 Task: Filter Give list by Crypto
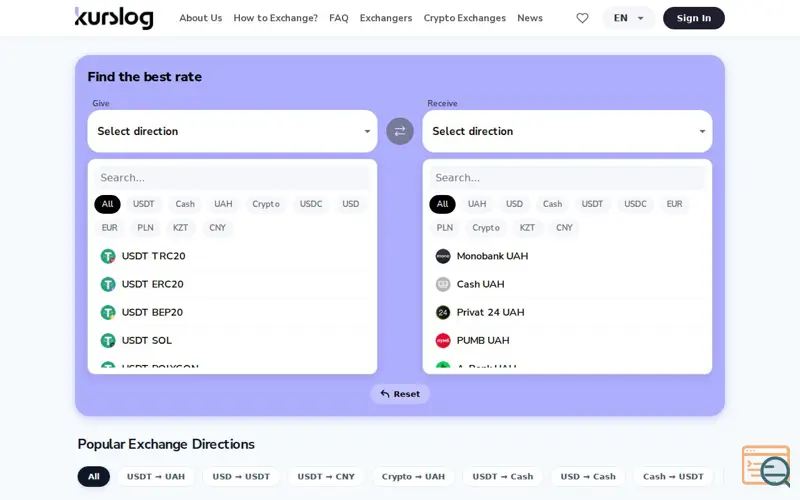pyautogui.click(x=266, y=204)
